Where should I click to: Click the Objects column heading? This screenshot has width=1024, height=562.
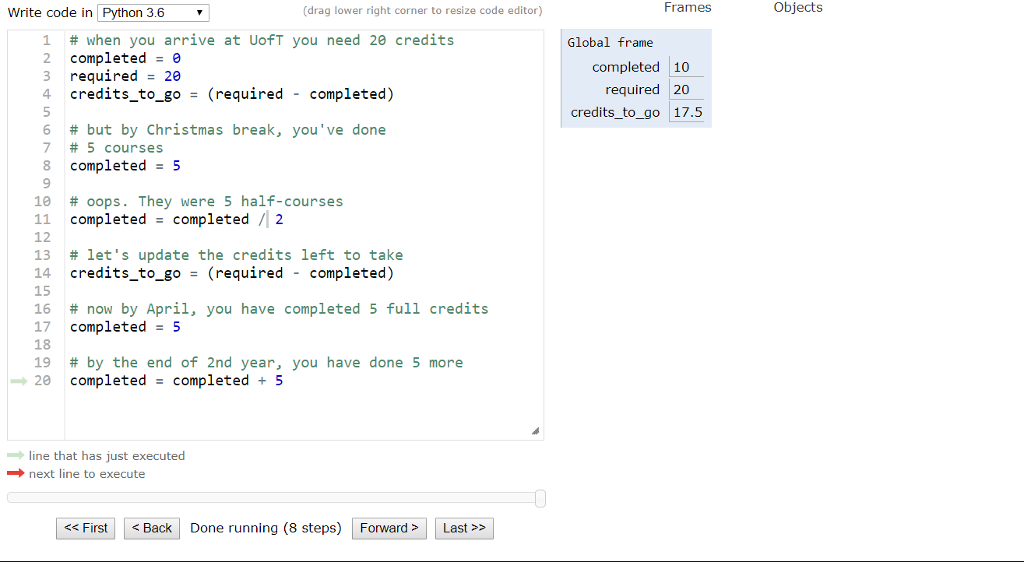798,7
